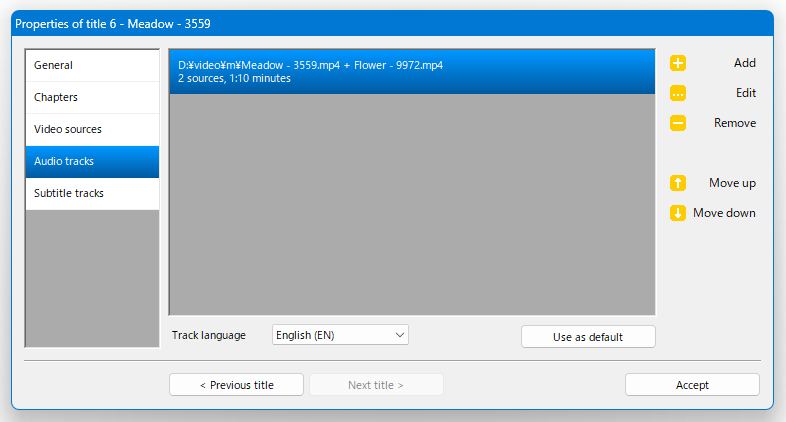Go to the Subtitle tracks section
786x422 pixels.
[x=92, y=194]
